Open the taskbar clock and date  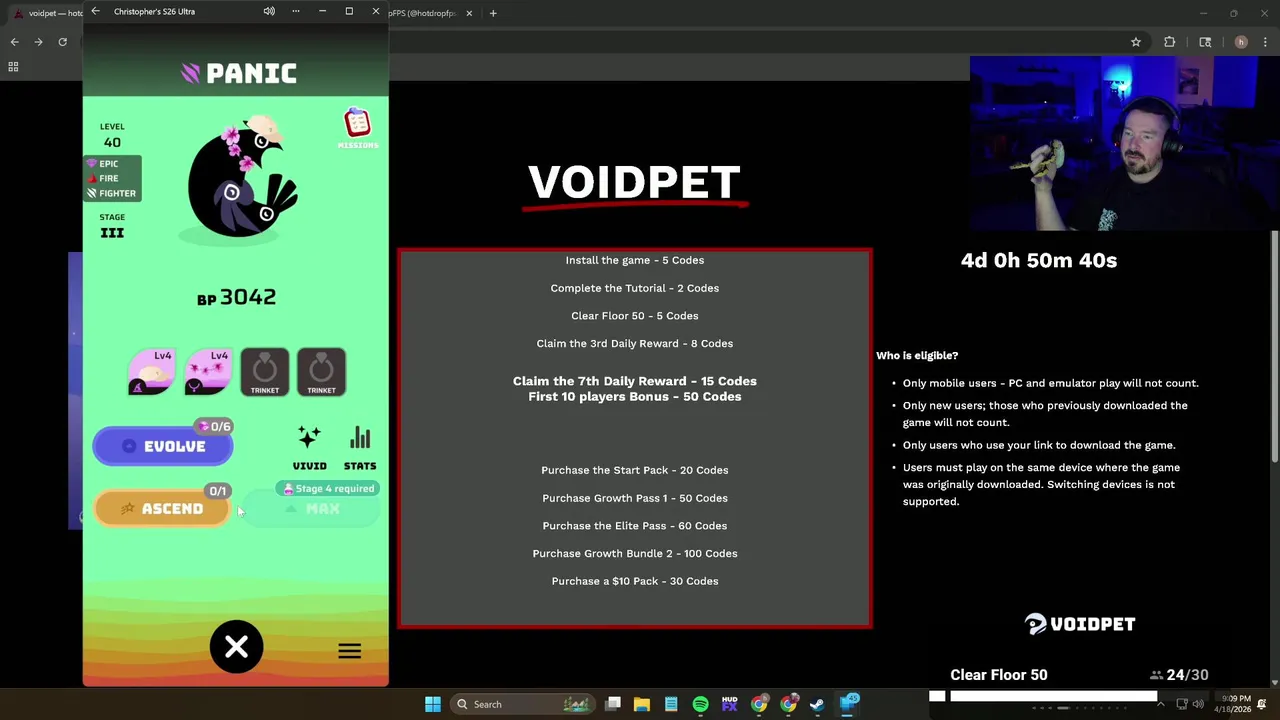1232,704
